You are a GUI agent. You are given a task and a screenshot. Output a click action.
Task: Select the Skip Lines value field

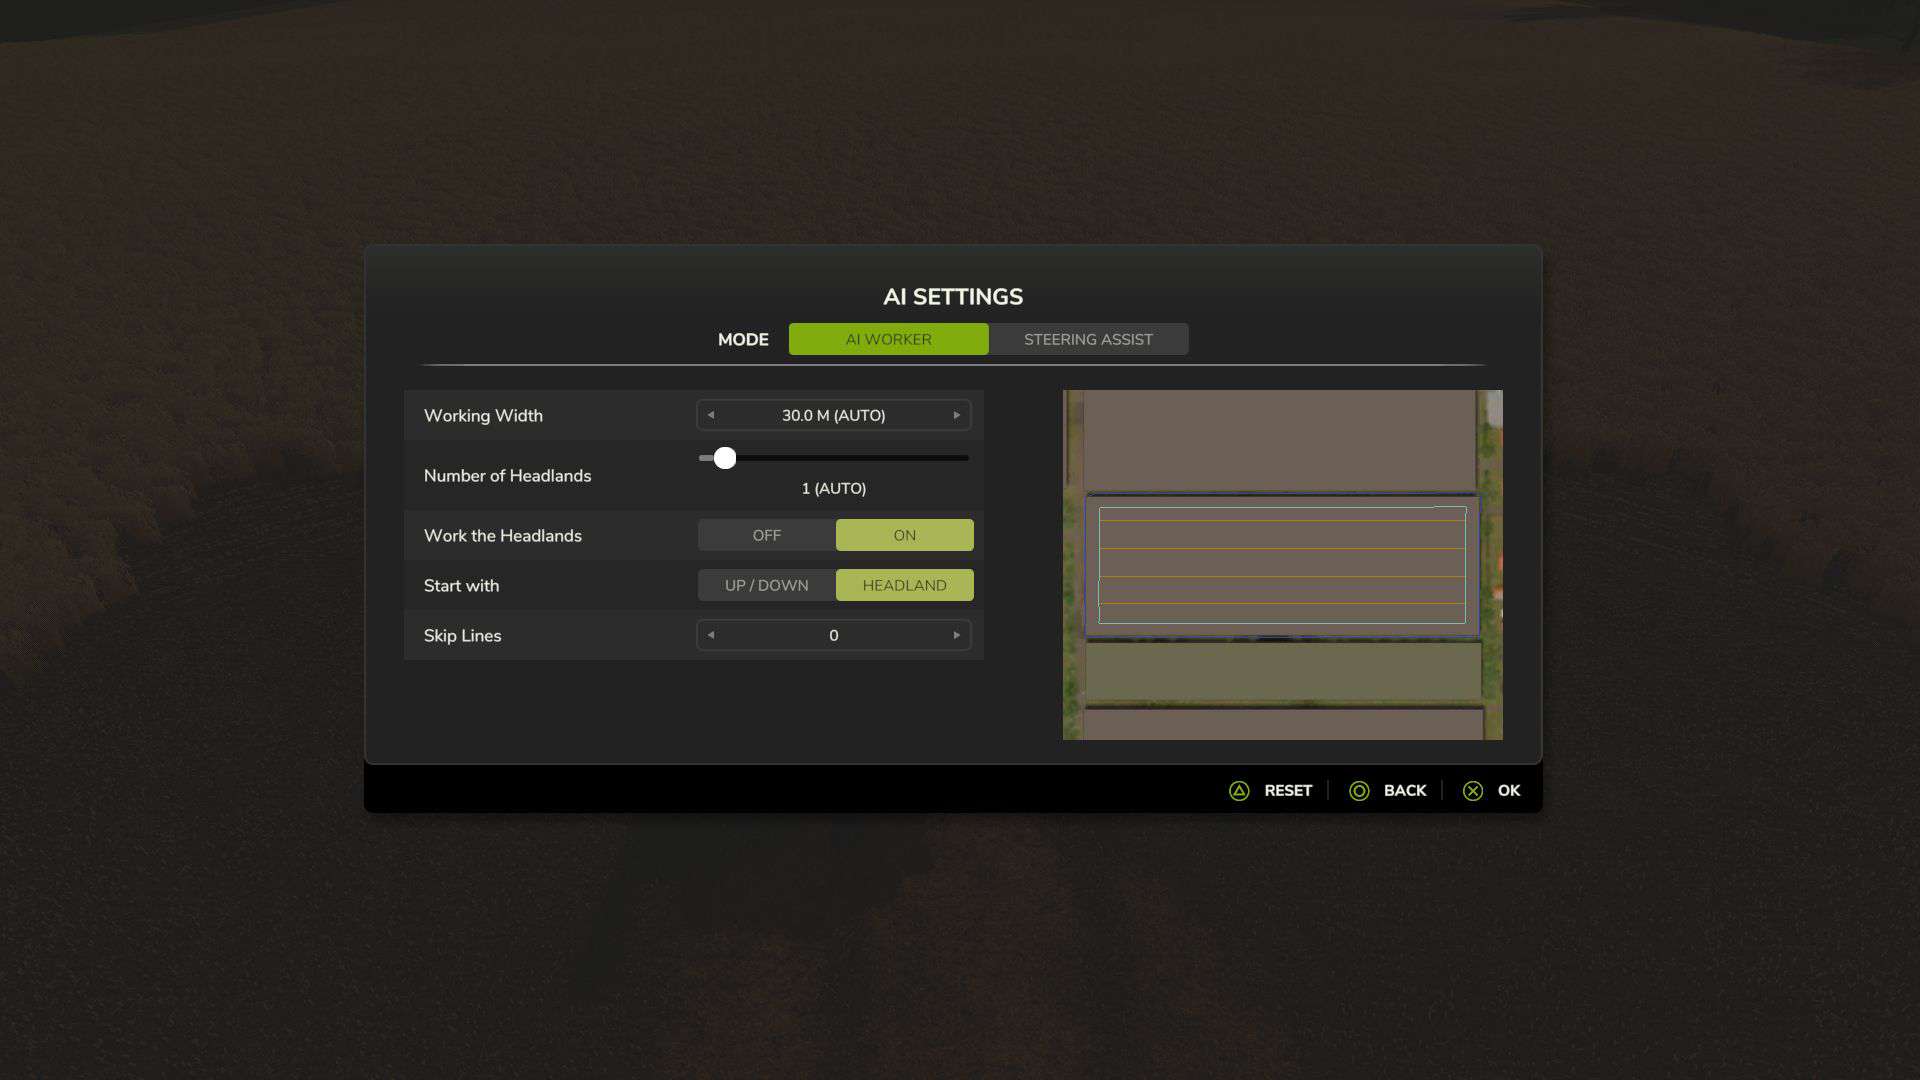pos(833,635)
